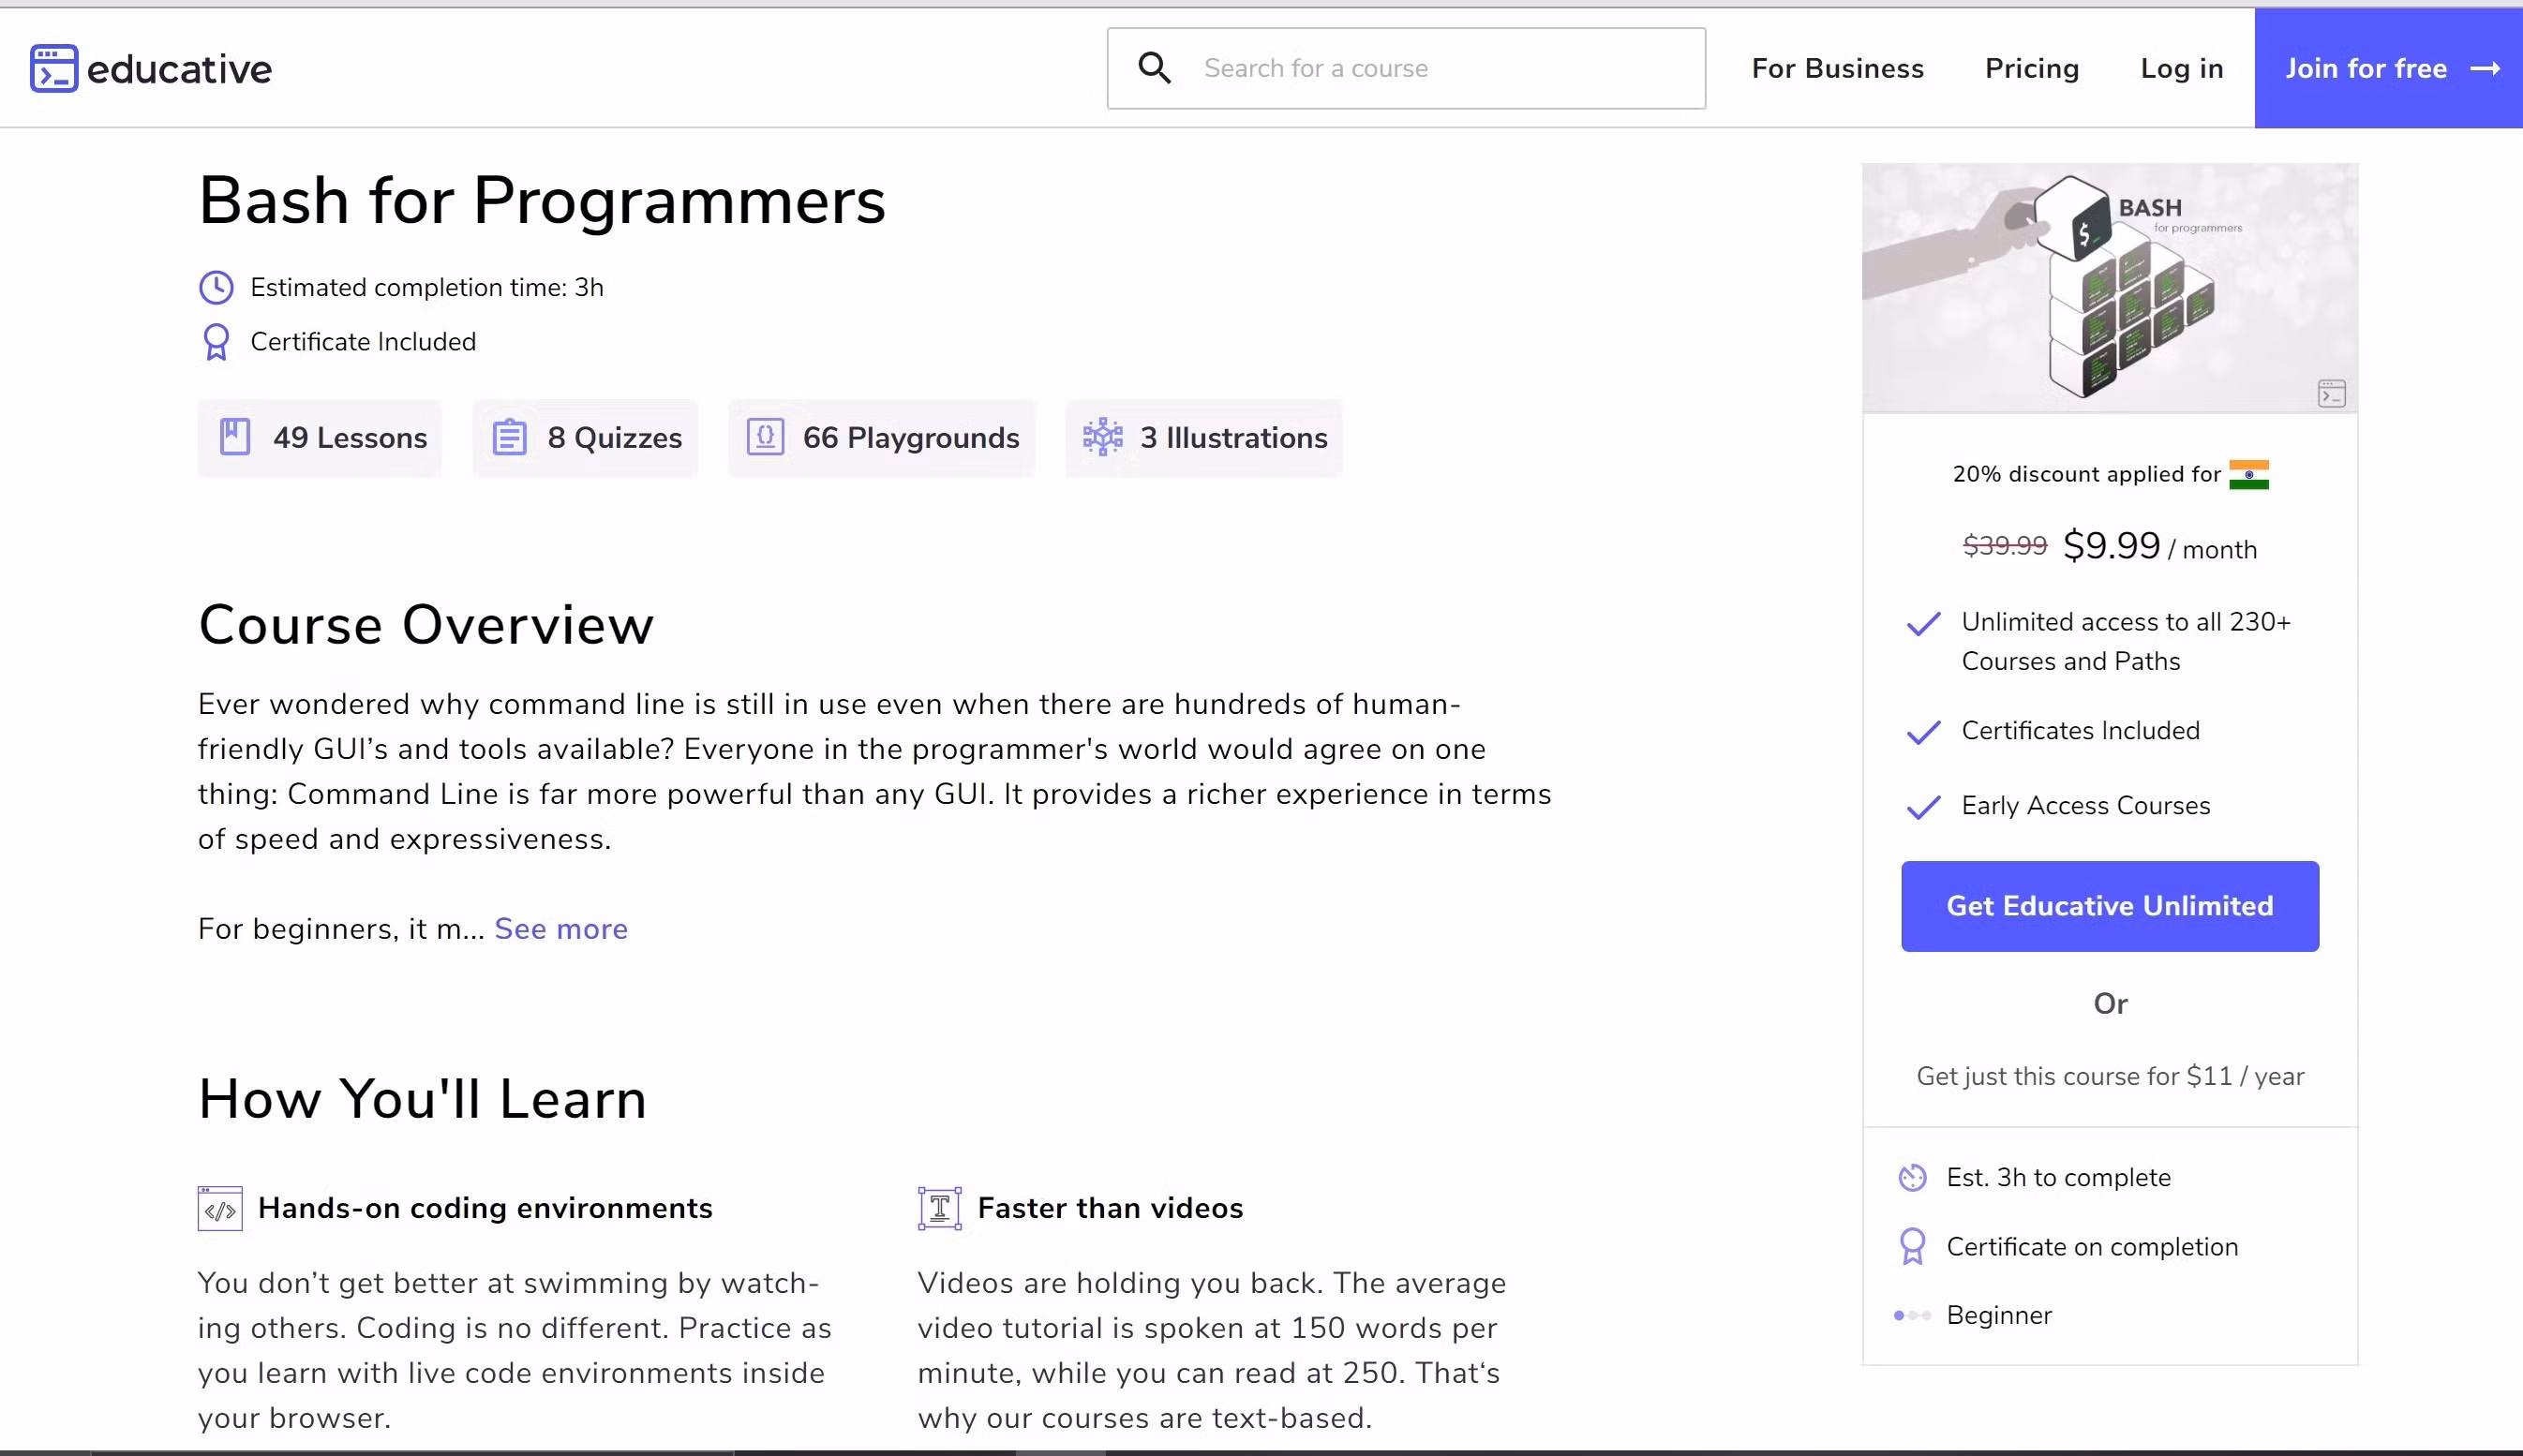Click the ribbon icon beside Certificate Included
This screenshot has width=2523, height=1456.
[x=216, y=342]
